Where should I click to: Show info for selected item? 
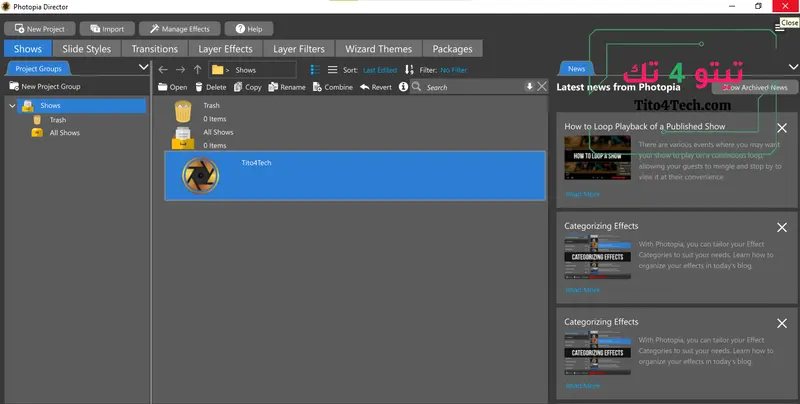tap(403, 87)
